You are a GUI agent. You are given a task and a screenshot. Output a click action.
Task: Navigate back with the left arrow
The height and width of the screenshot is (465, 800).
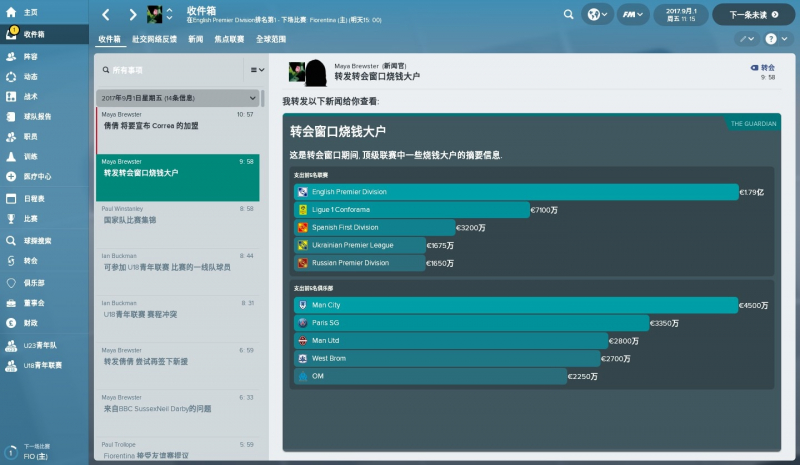click(106, 15)
